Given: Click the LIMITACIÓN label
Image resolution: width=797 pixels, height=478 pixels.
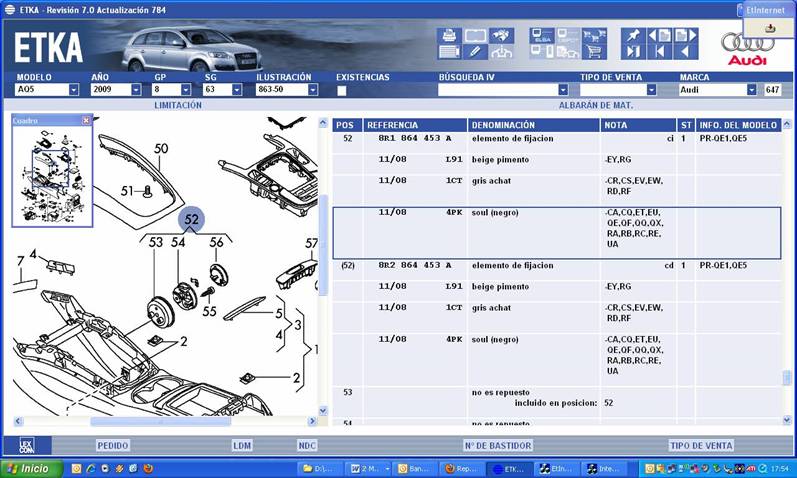Looking at the screenshot, I should (x=178, y=105).
